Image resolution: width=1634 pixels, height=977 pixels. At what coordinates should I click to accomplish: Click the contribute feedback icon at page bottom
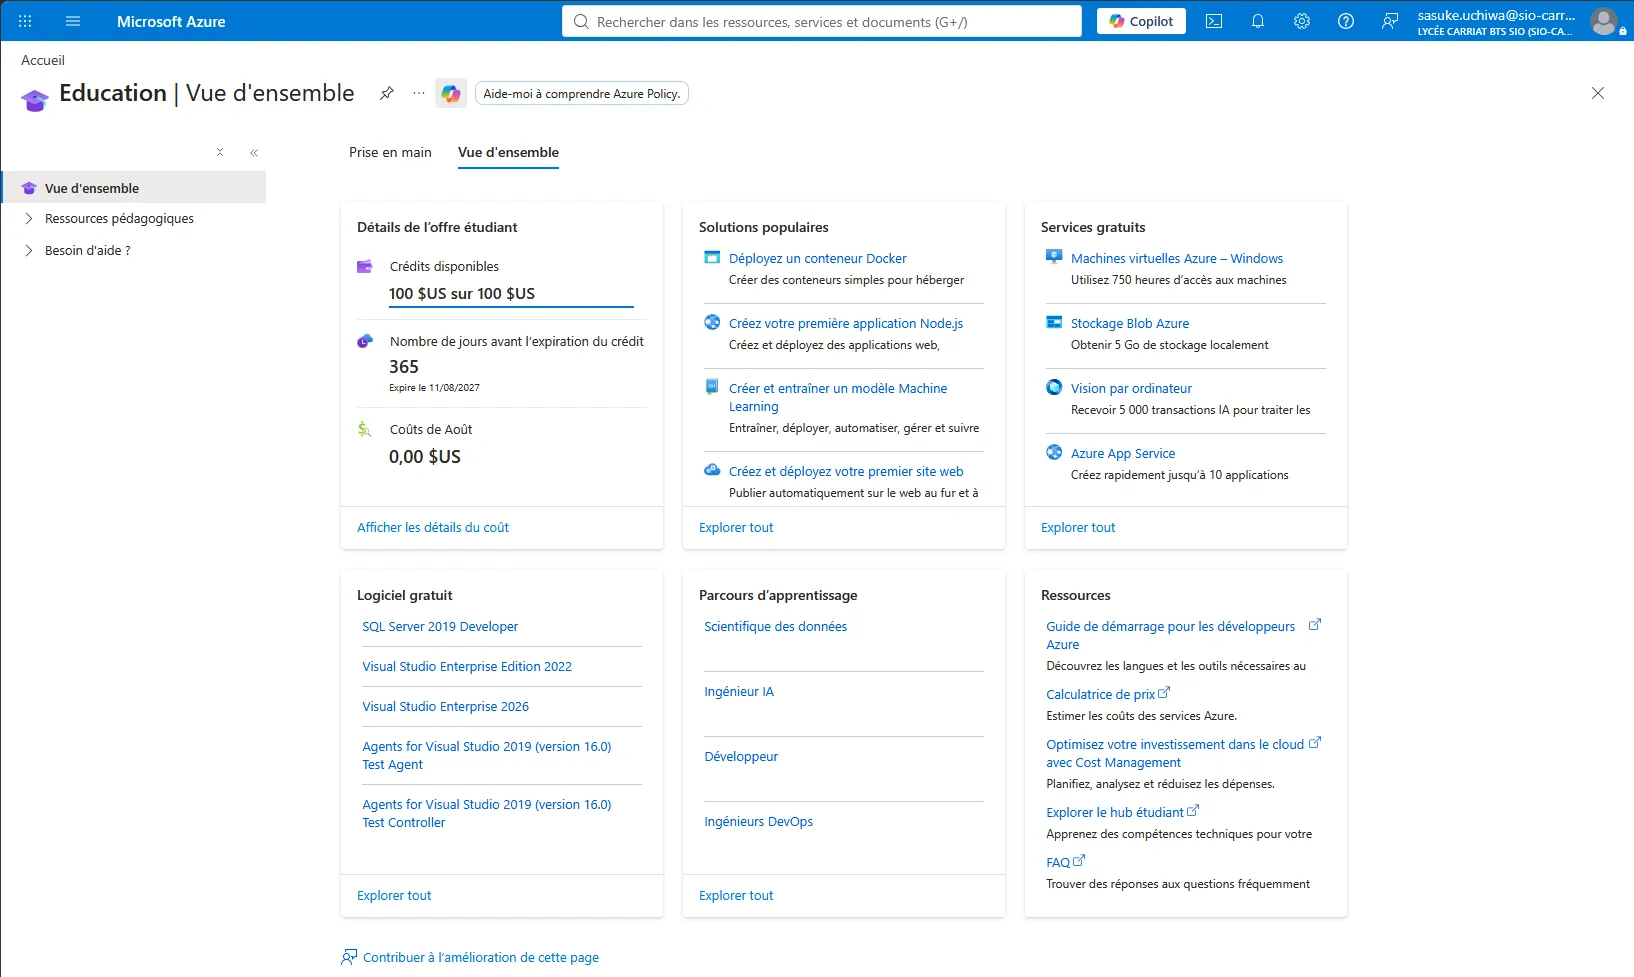click(349, 957)
